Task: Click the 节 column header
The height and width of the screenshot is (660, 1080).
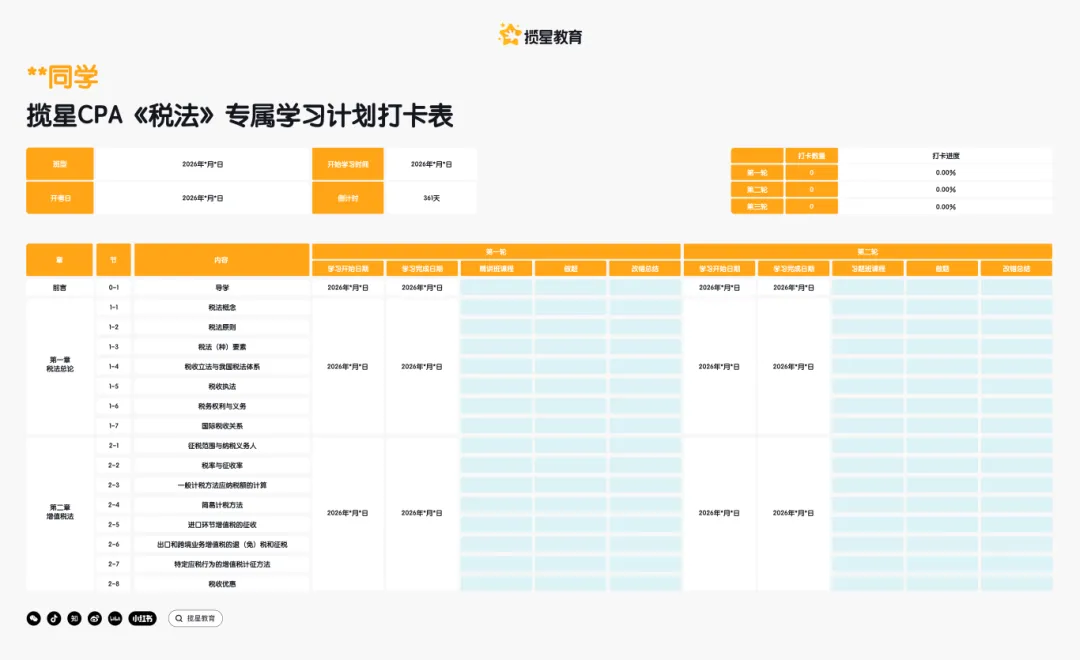Action: click(x=114, y=260)
